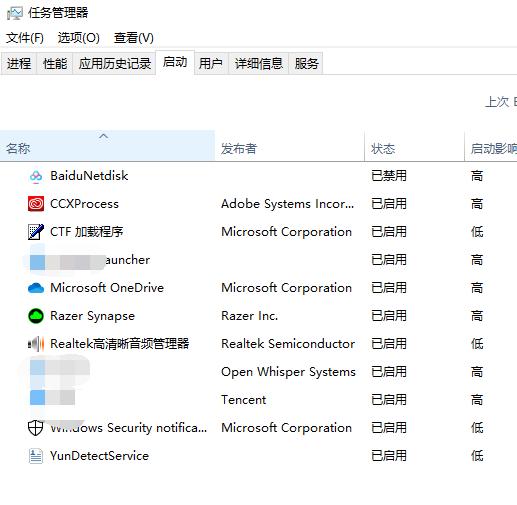
Task: Click the Task Manager title bar icon
Action: pos(15,13)
